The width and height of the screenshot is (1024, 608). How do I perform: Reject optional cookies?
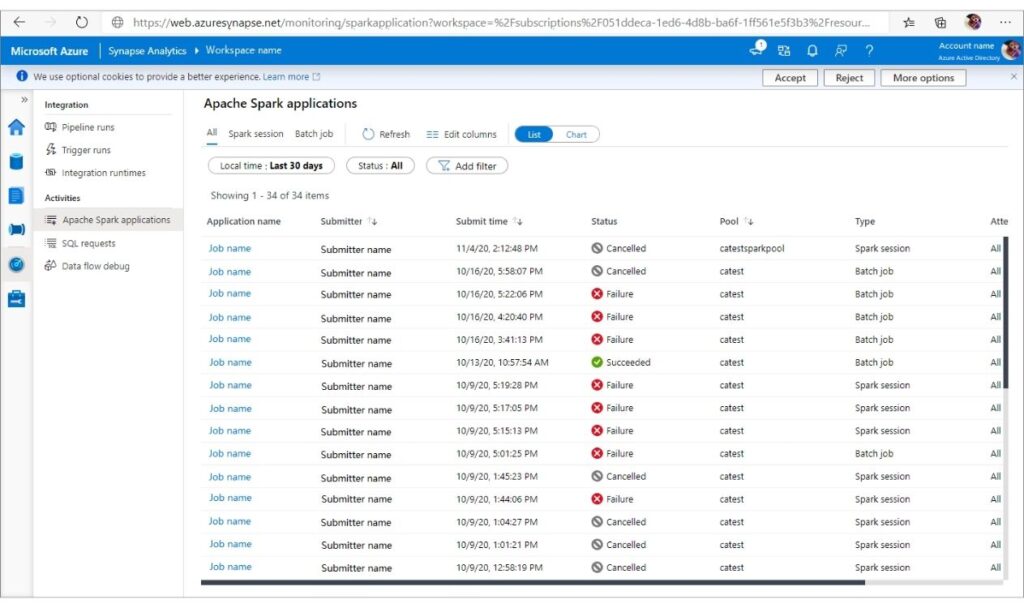point(849,78)
